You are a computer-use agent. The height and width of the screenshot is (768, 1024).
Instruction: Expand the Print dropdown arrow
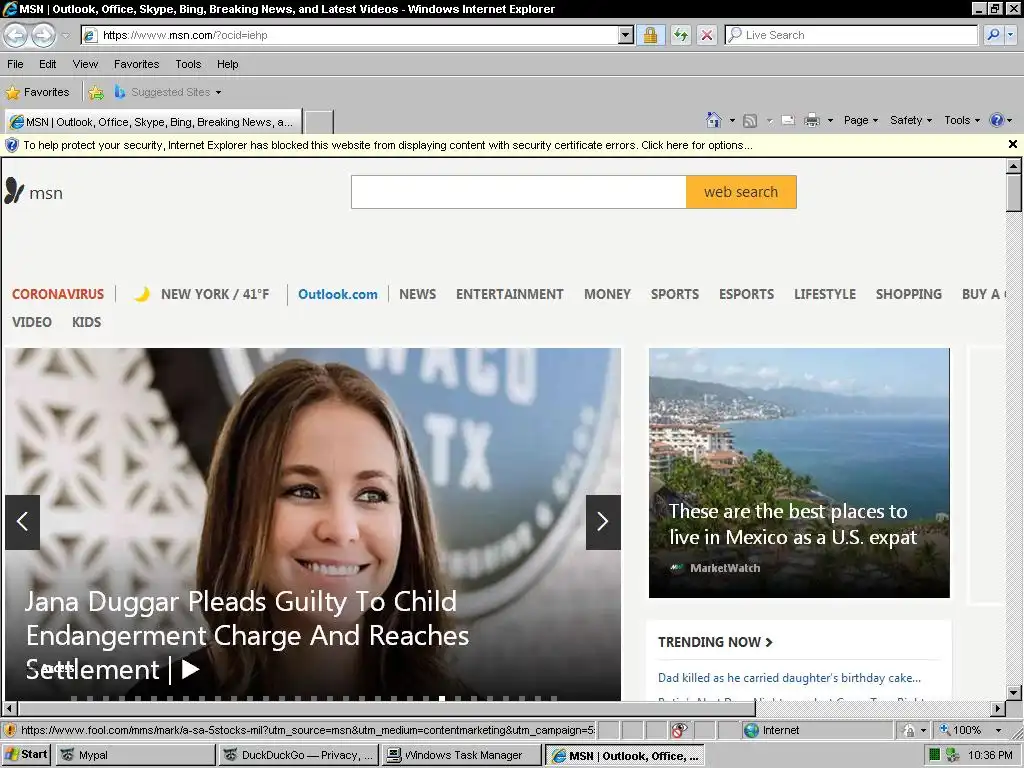(x=830, y=120)
